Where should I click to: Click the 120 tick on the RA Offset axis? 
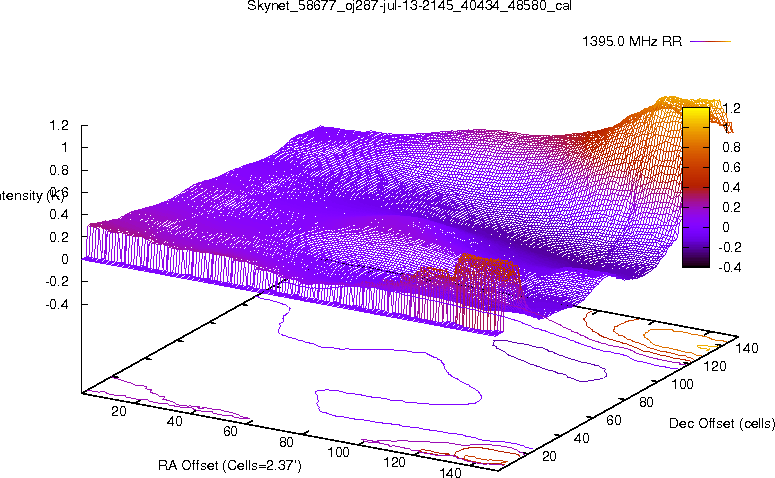click(x=394, y=463)
